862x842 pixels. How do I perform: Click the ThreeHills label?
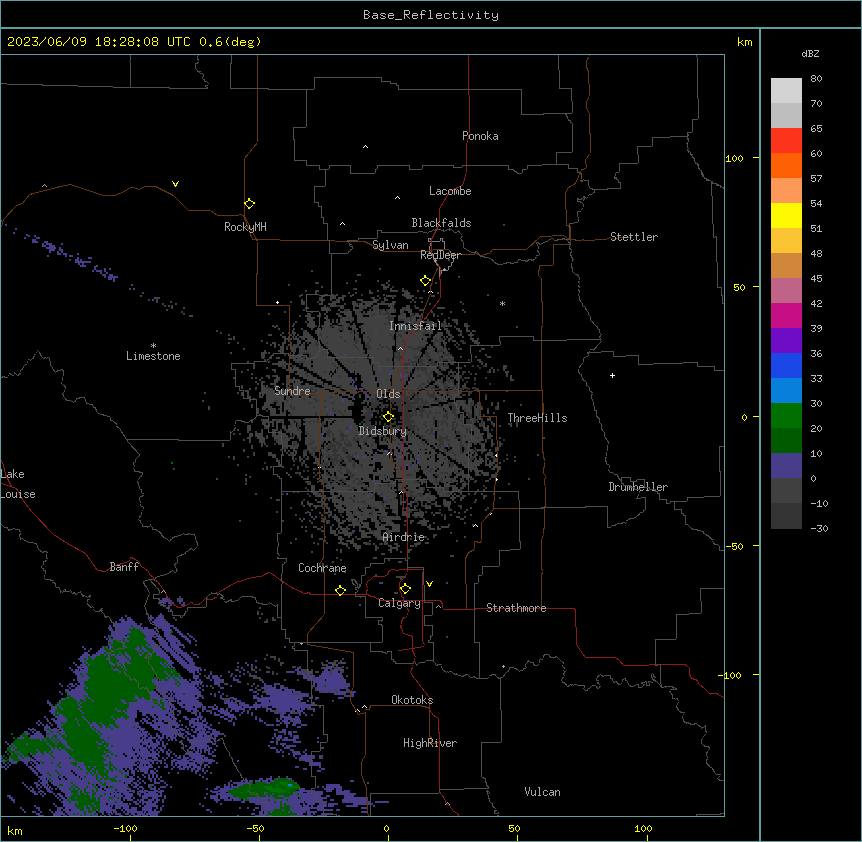[x=537, y=418]
